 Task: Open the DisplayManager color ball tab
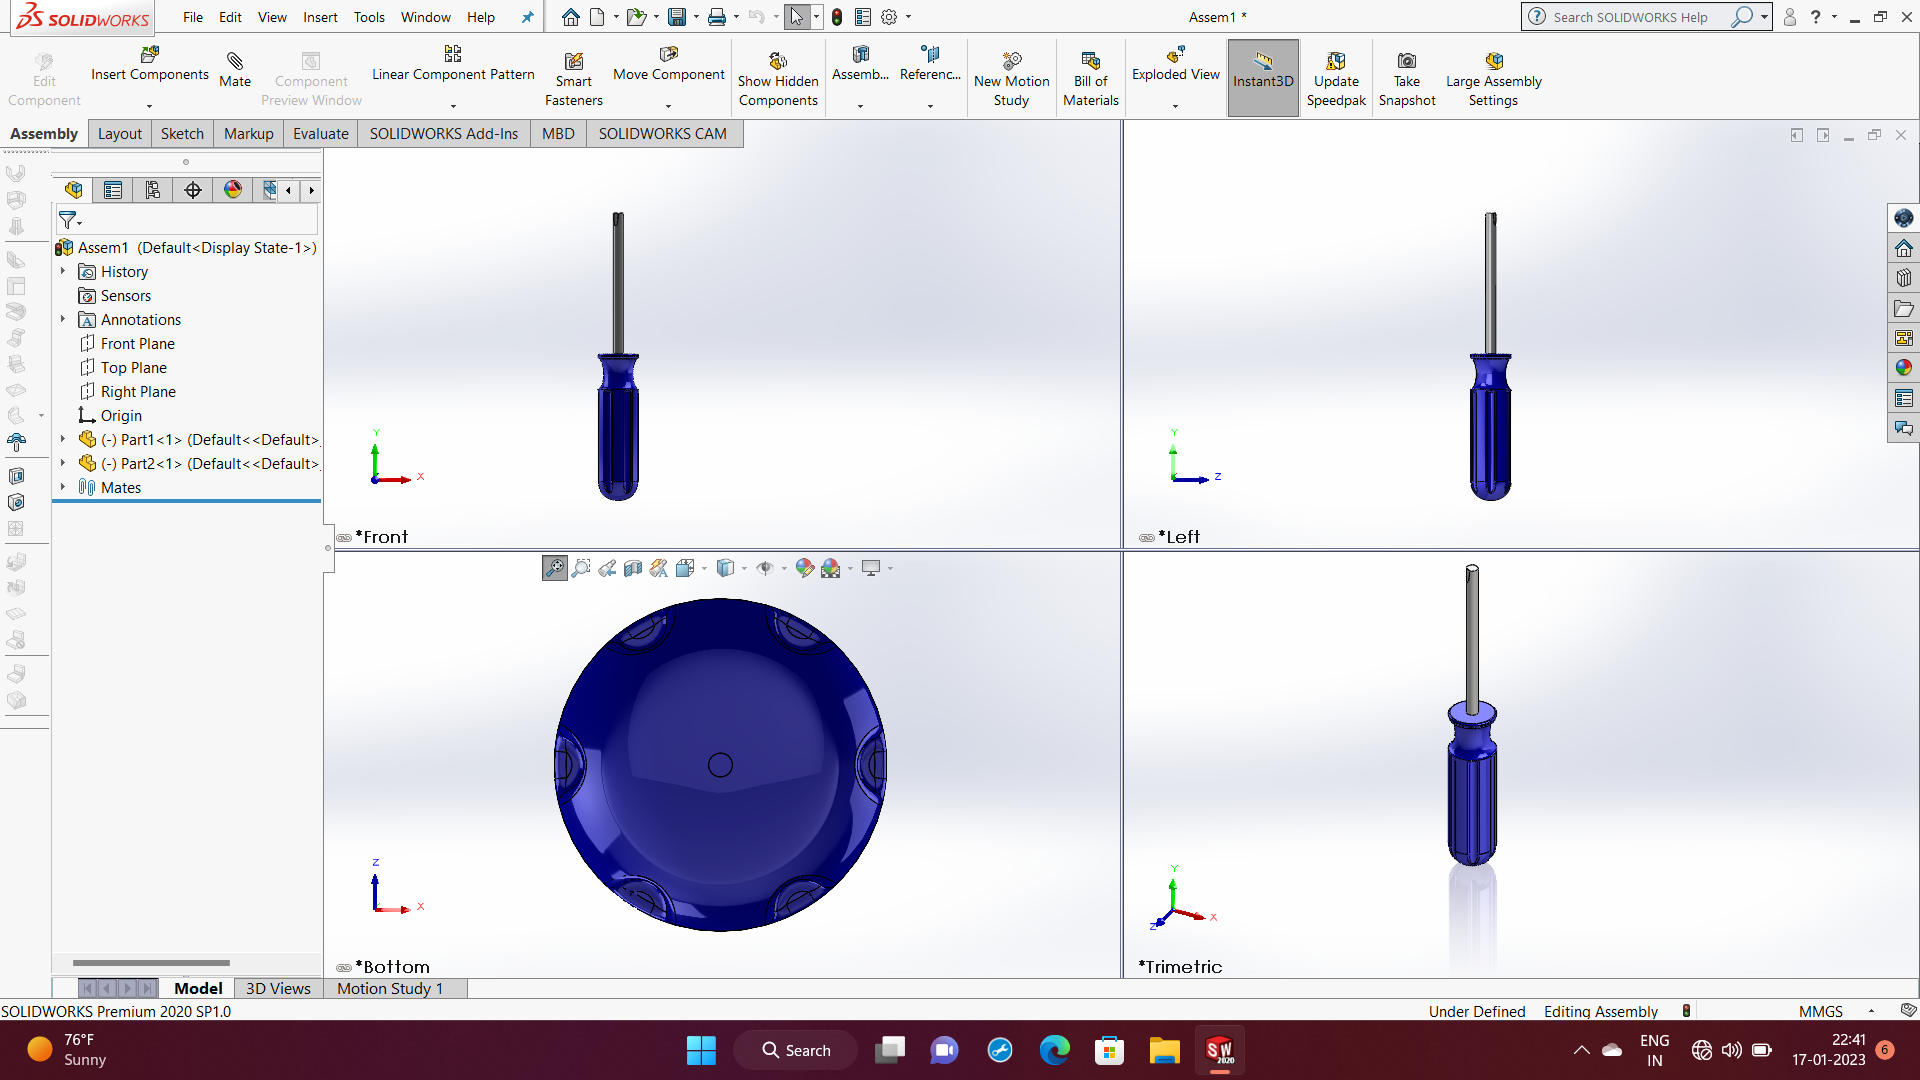[x=233, y=190]
